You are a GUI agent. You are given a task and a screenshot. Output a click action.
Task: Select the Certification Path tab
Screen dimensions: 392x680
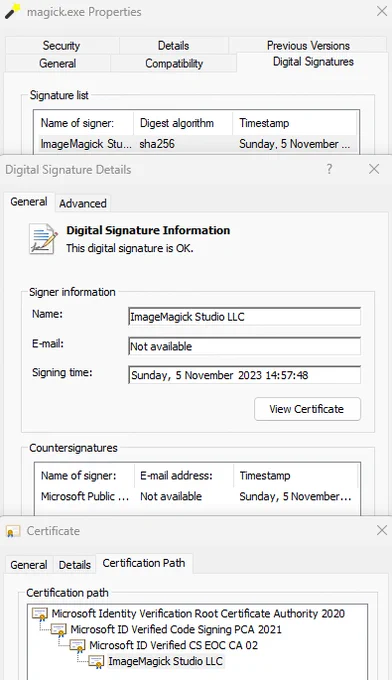144,563
